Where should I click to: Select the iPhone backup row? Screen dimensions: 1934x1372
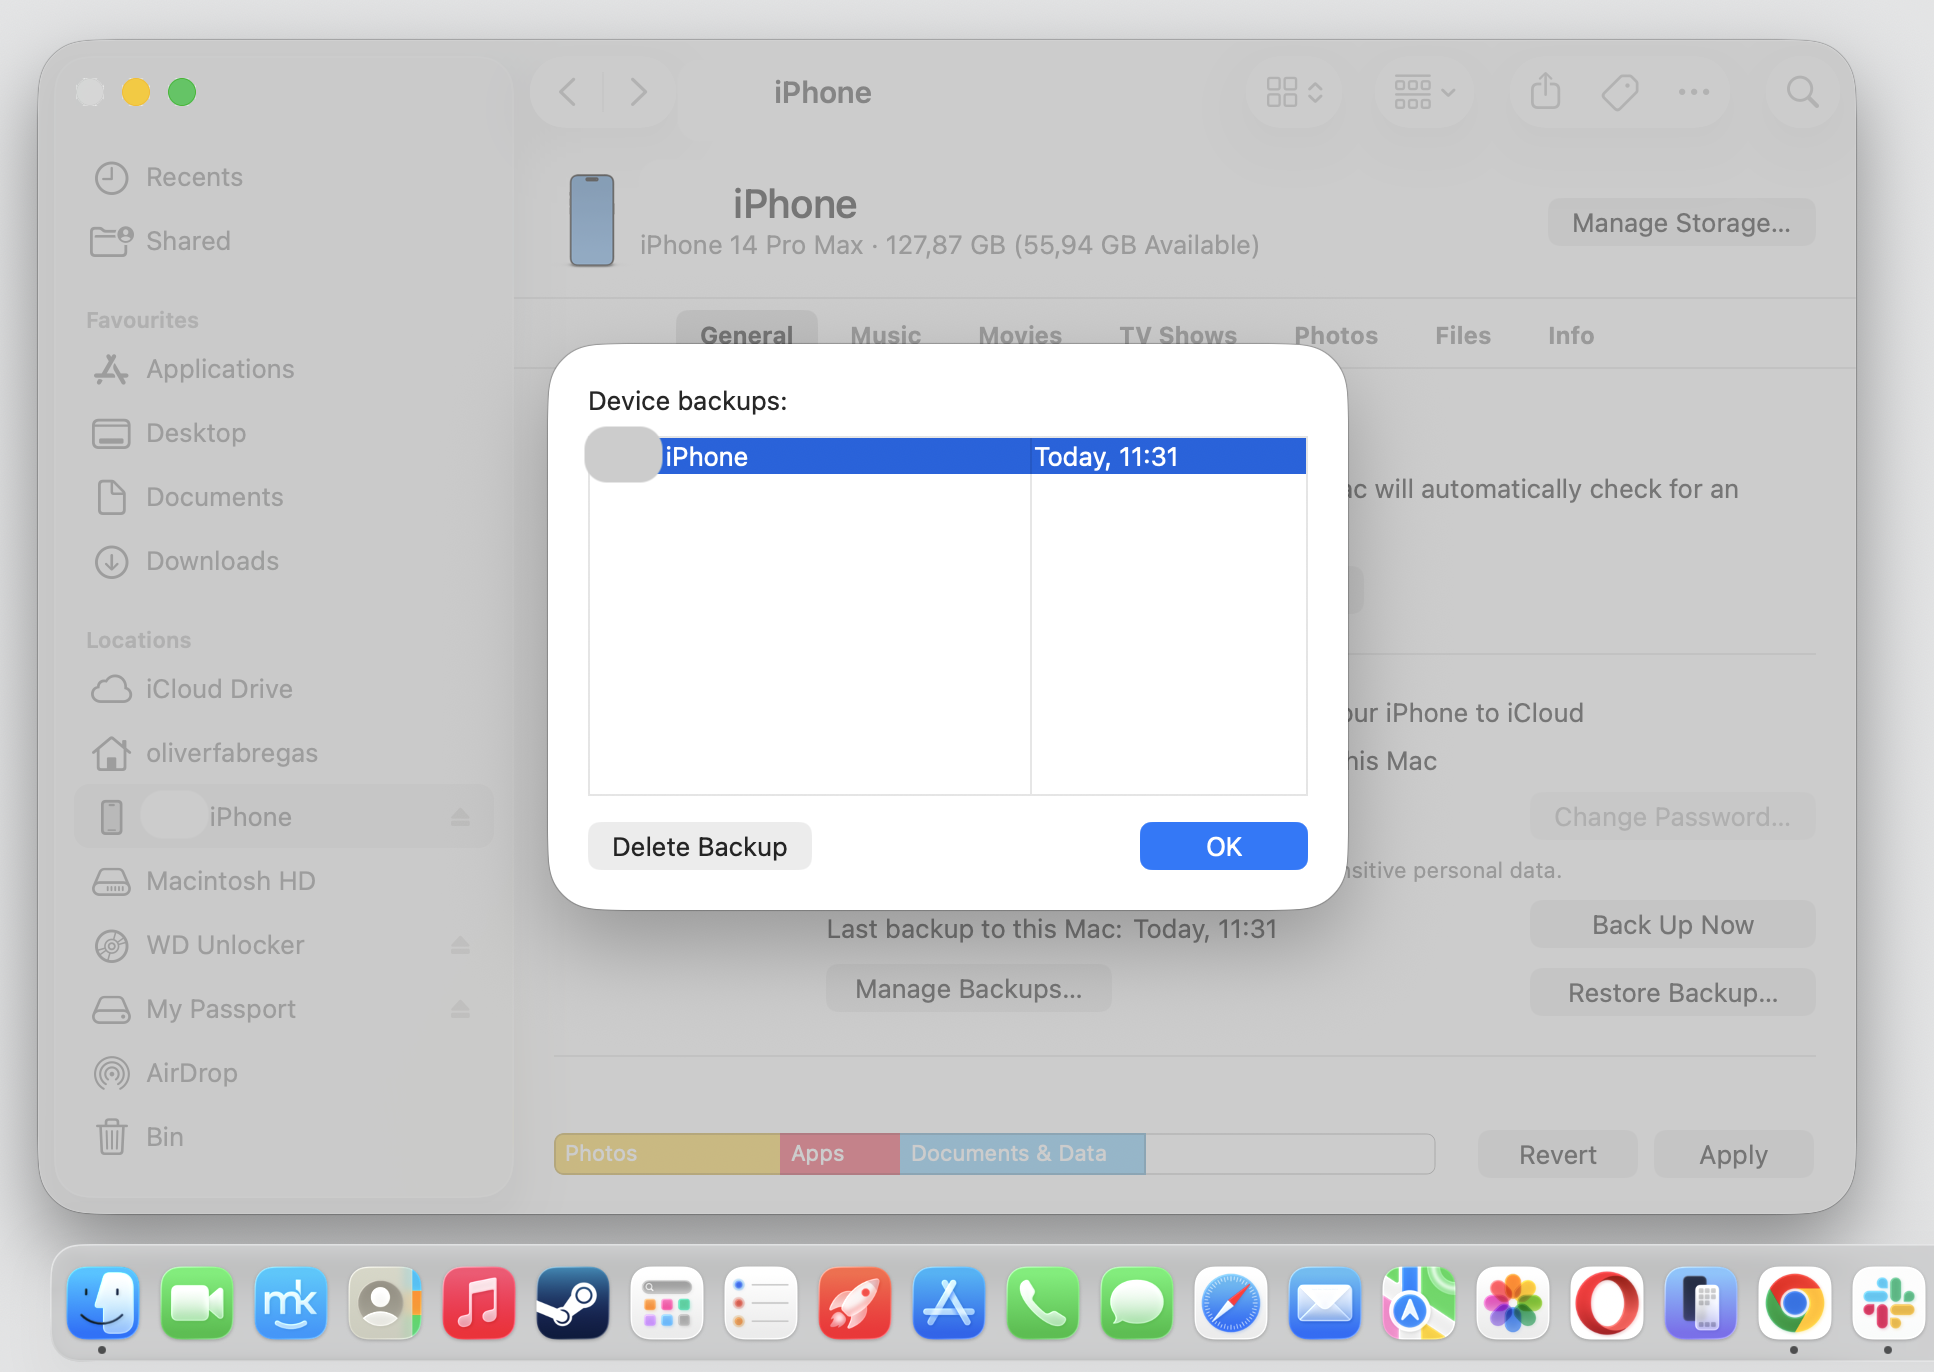(x=947, y=456)
